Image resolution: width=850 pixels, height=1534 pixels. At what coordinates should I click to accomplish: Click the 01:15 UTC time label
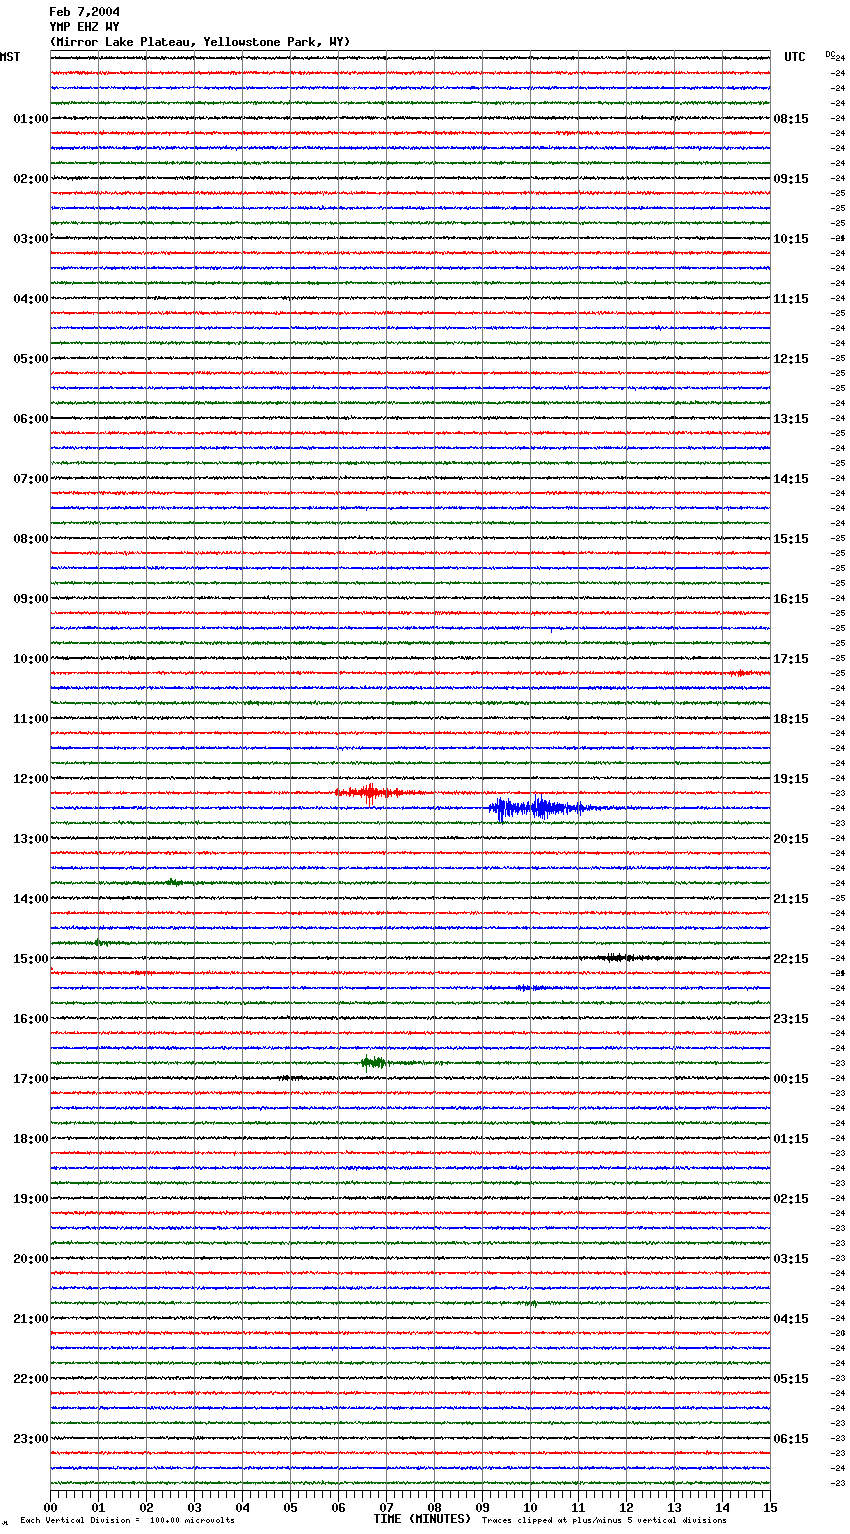[791, 1139]
